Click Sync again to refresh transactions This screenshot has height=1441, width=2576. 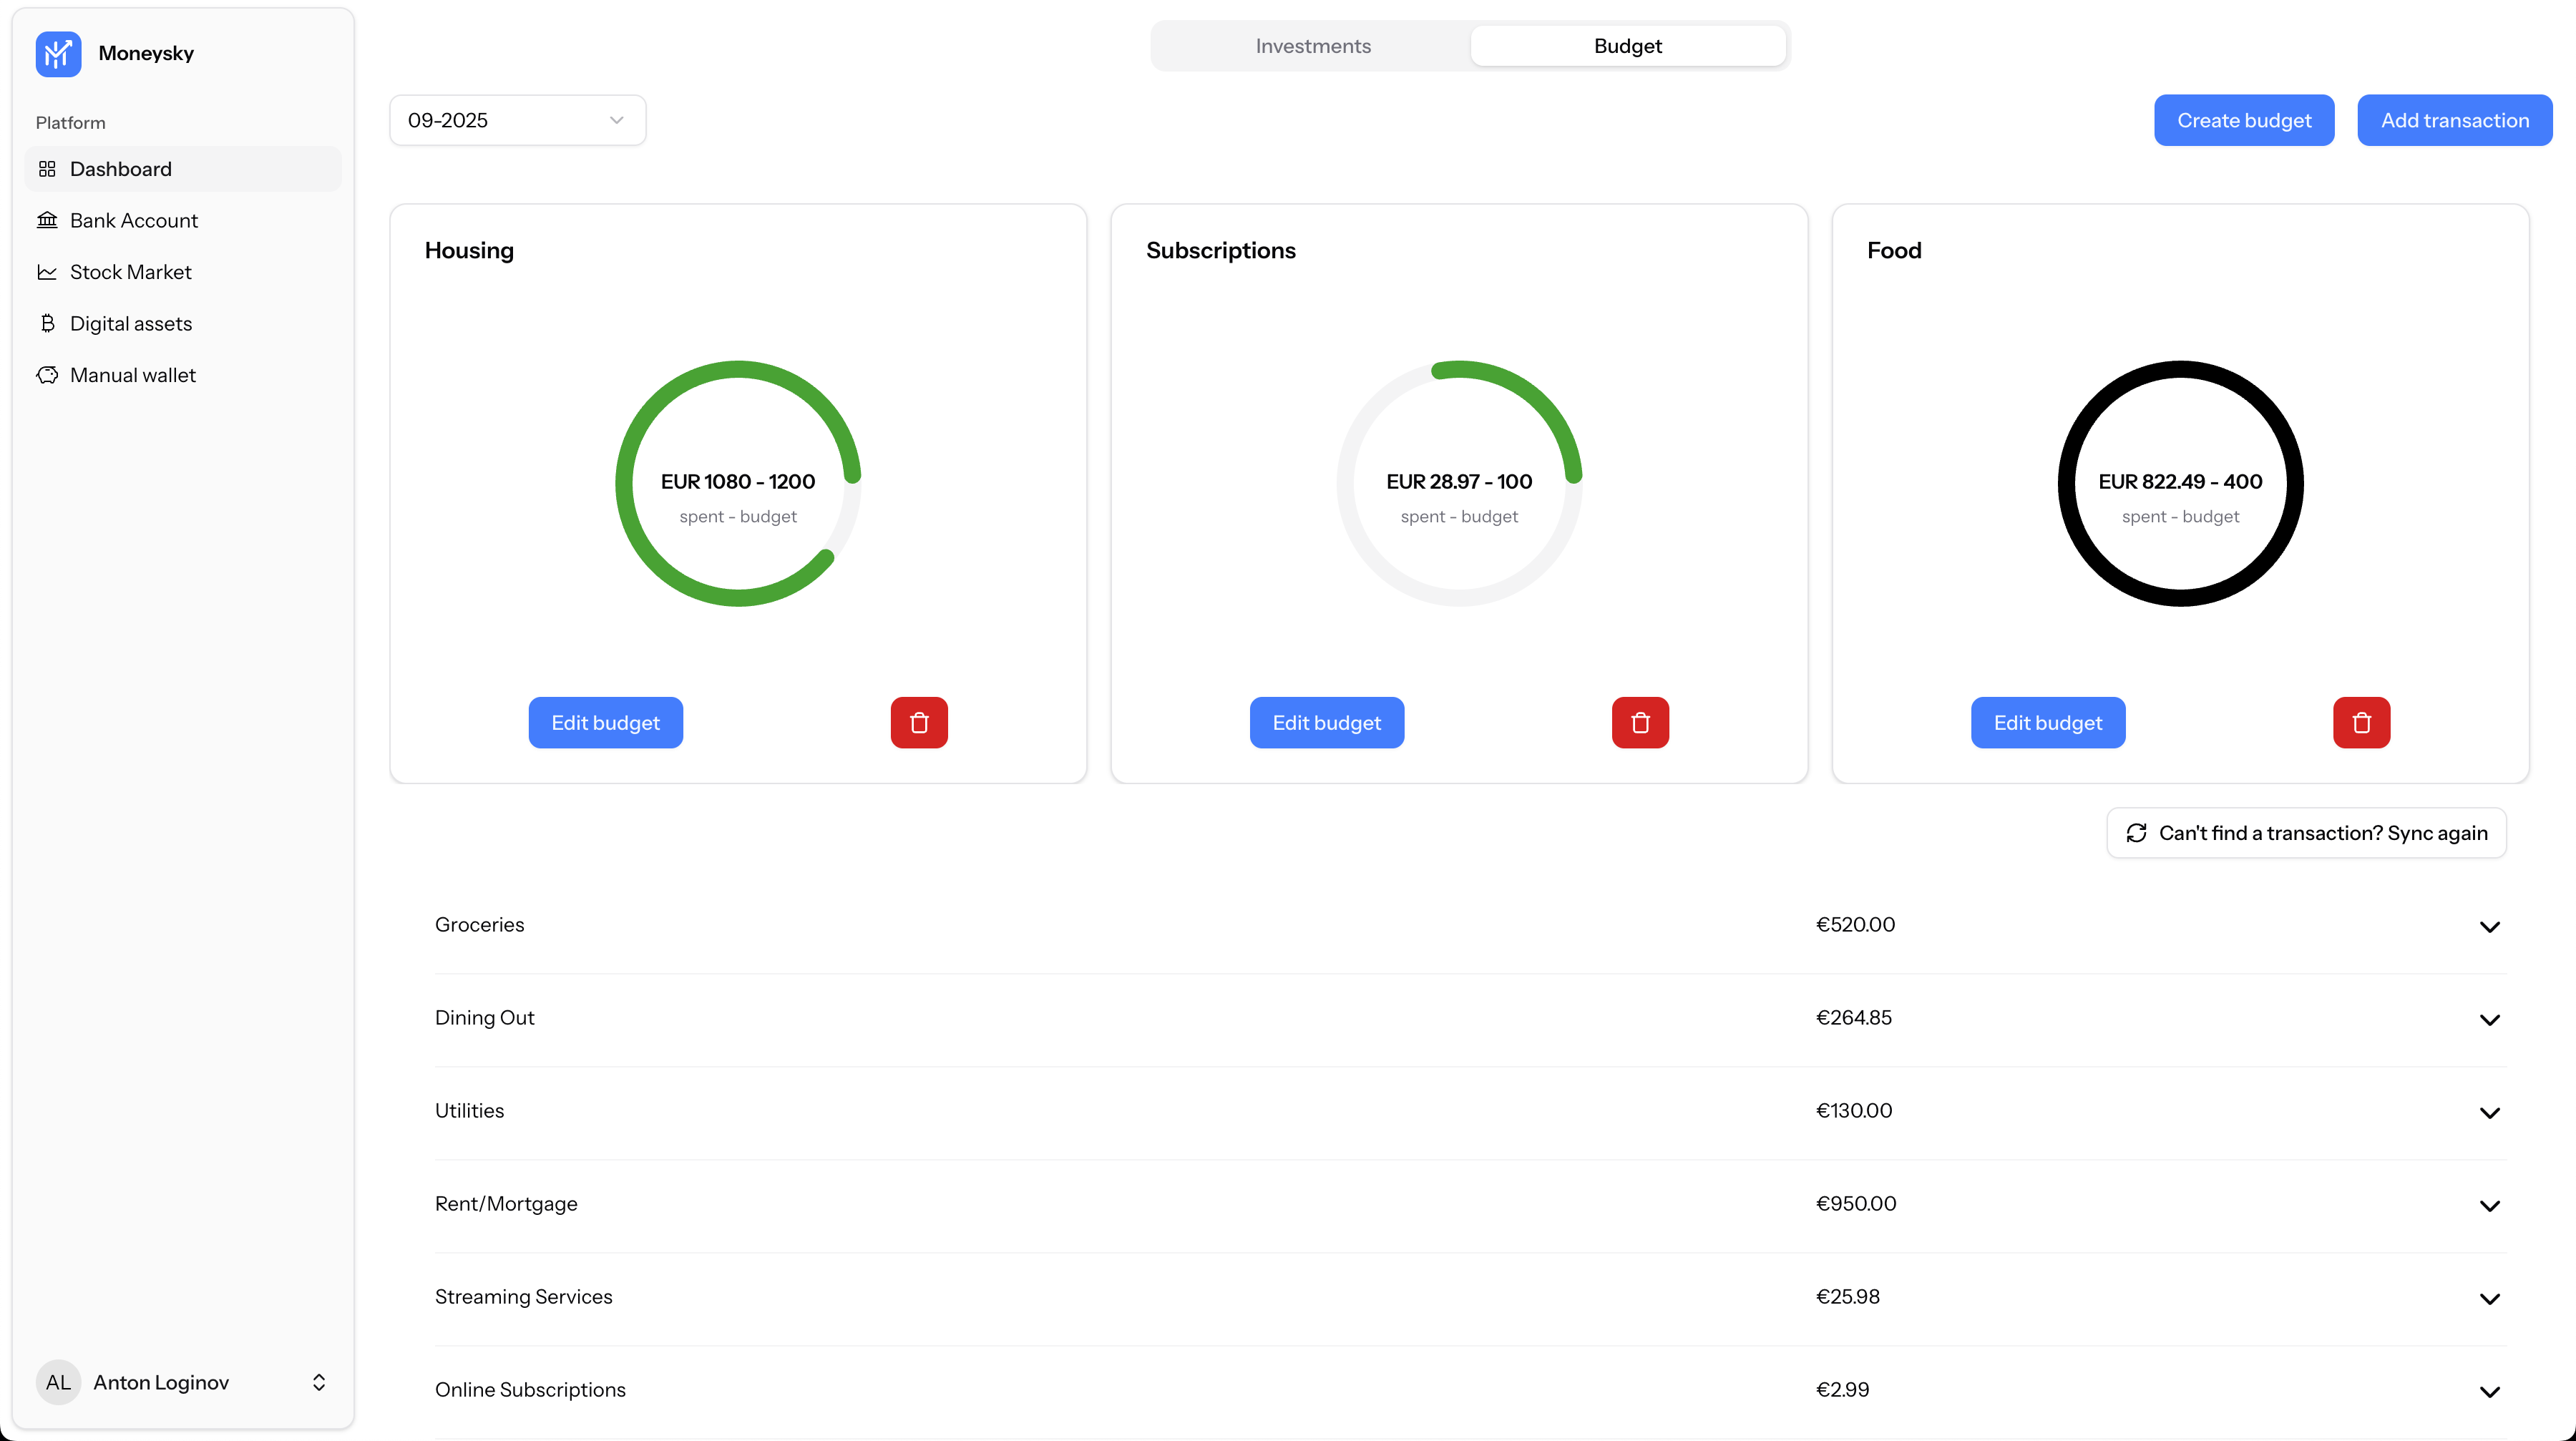click(x=2305, y=832)
